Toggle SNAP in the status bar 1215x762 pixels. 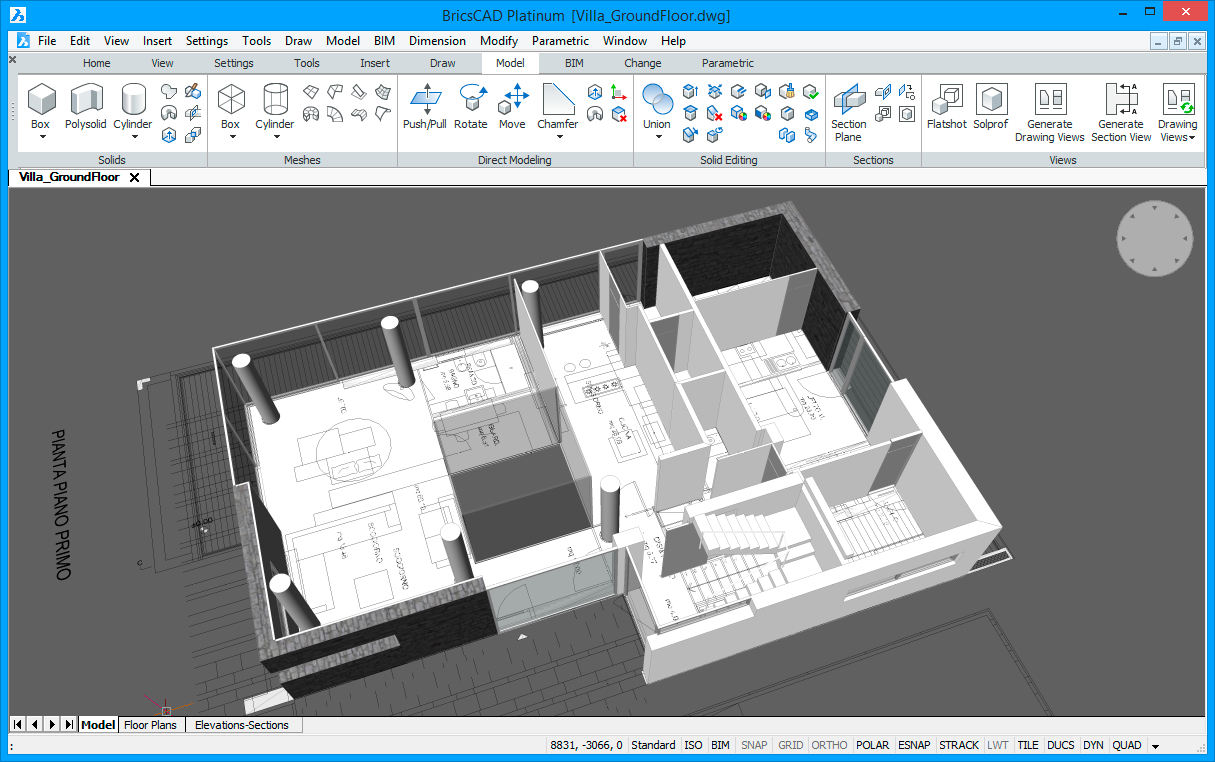pyautogui.click(x=754, y=745)
